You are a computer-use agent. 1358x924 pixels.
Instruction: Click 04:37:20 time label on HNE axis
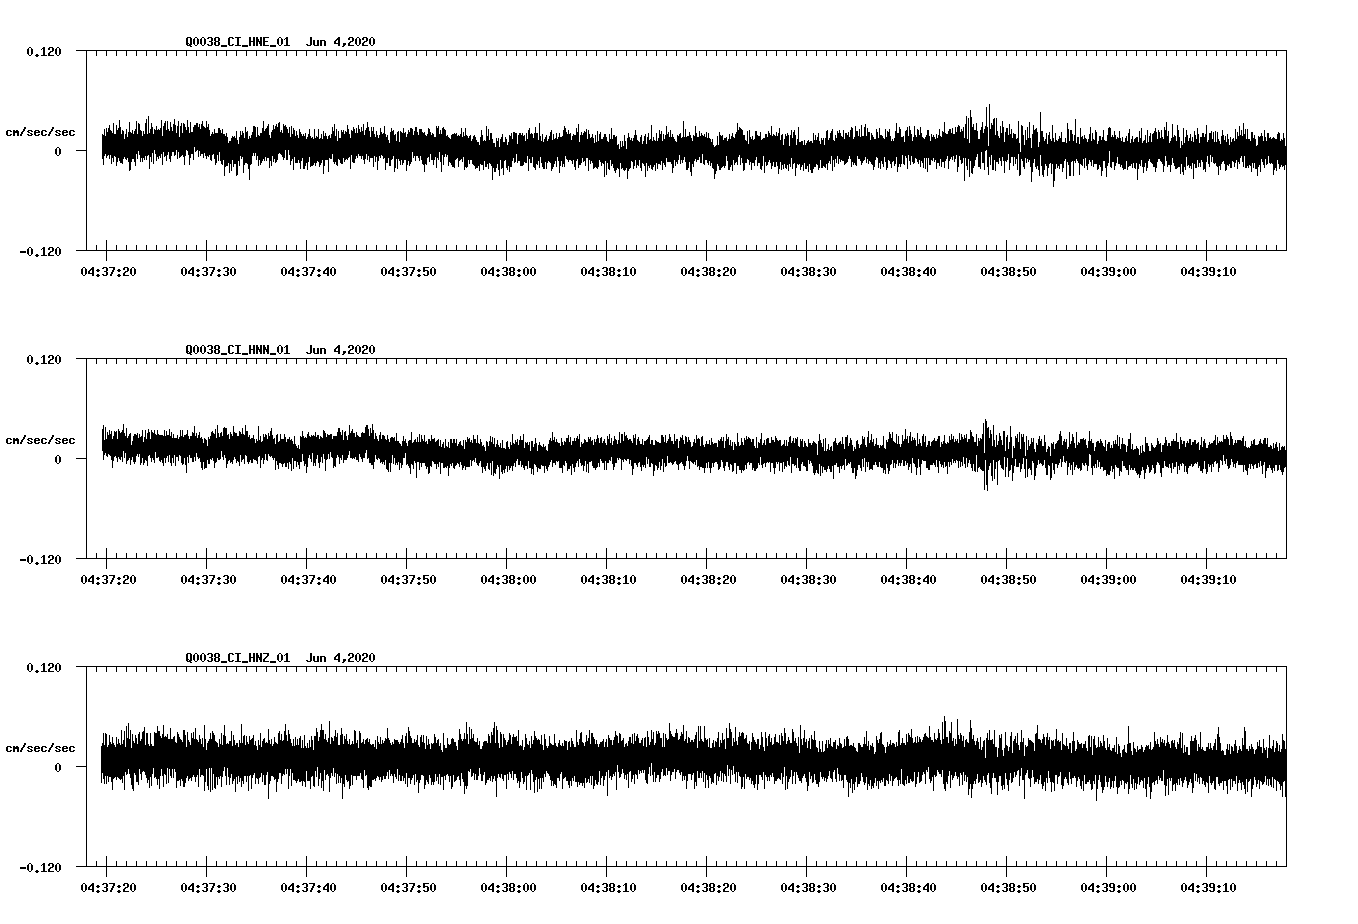tap(108, 271)
